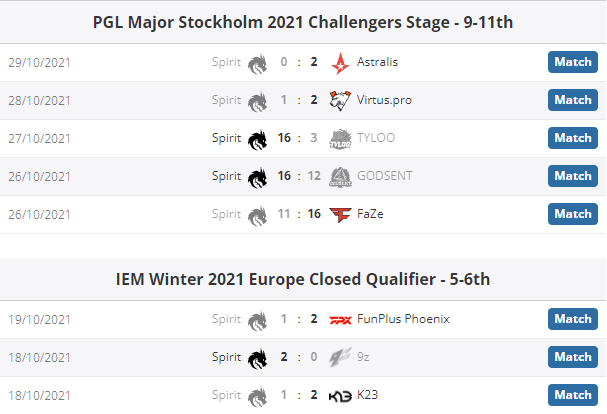Click the 9z team logo
607x414 pixels.
(340, 357)
